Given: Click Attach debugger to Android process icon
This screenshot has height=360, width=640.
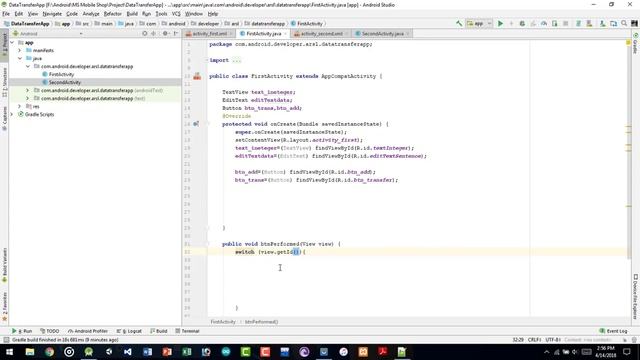Looking at the screenshot, I should tap(554, 24).
